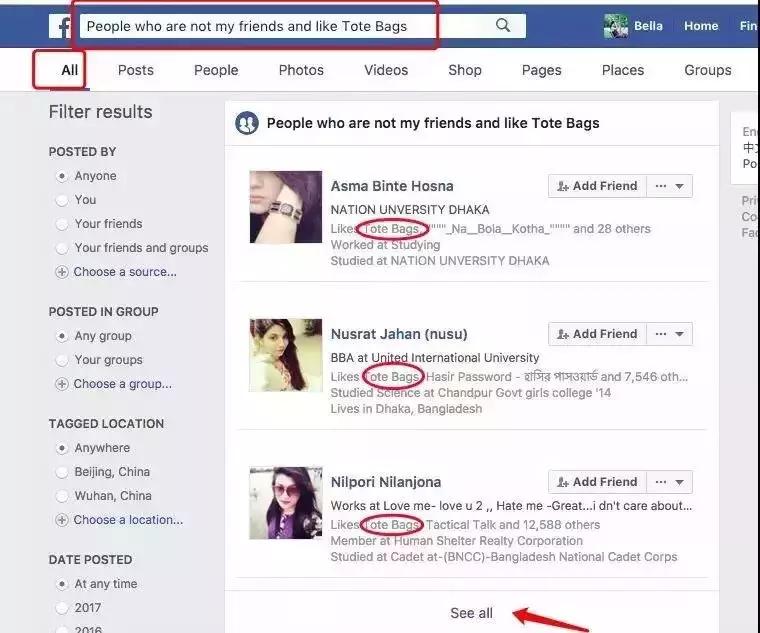Switch to the Posts tab

(x=136, y=70)
